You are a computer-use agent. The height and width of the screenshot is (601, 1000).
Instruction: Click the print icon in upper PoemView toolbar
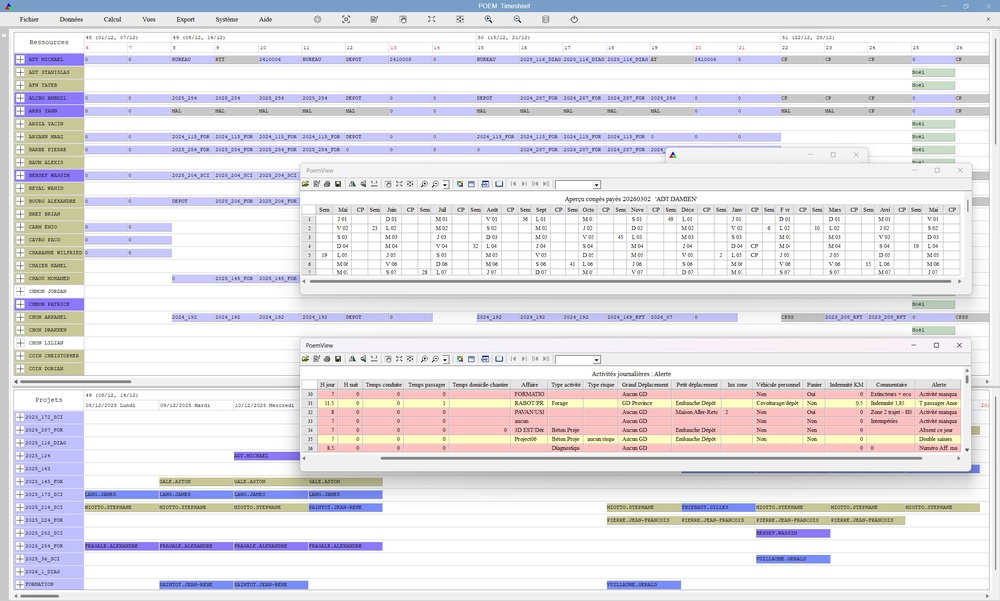tap(327, 184)
